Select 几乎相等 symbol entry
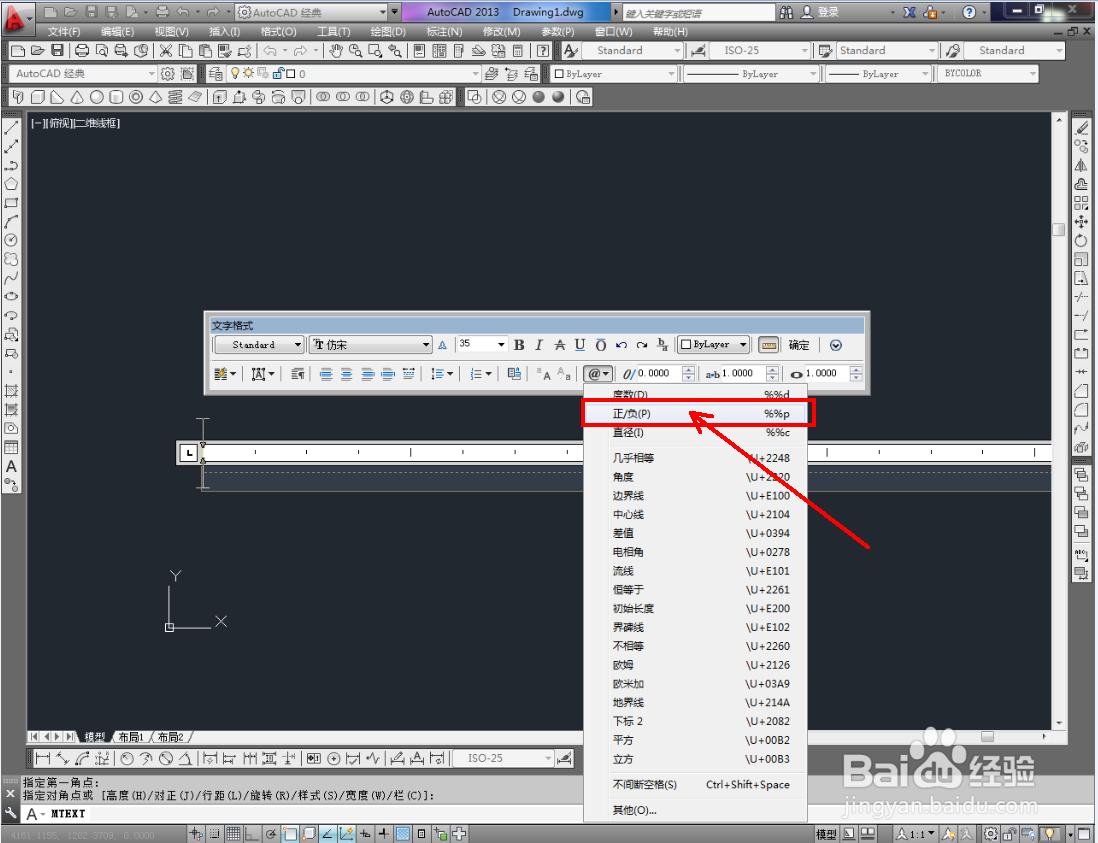 click(x=695, y=458)
